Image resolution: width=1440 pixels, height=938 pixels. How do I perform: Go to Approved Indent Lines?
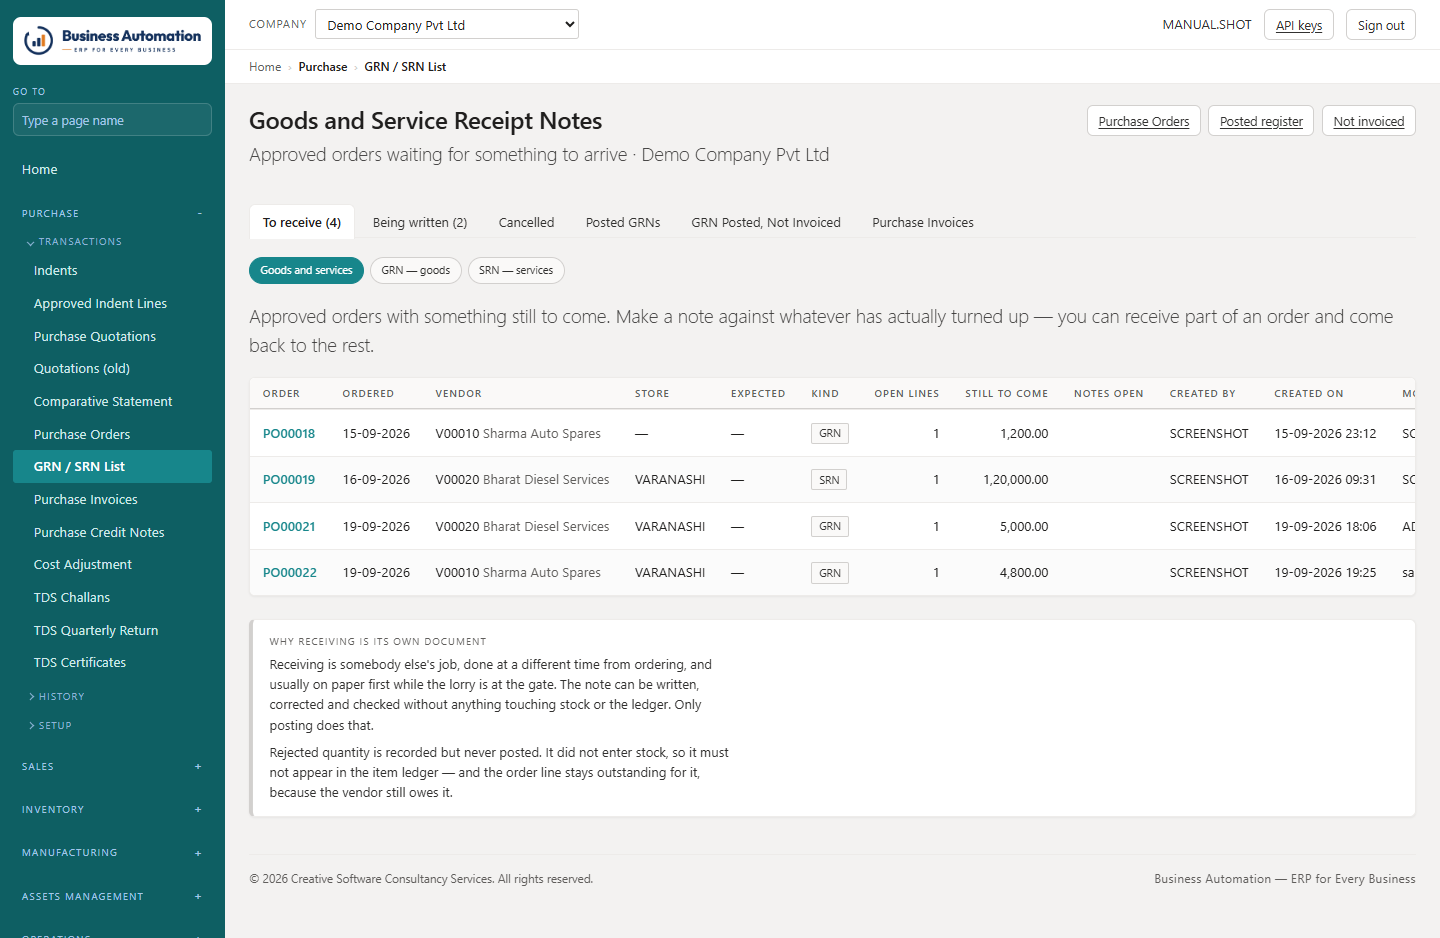(112, 304)
